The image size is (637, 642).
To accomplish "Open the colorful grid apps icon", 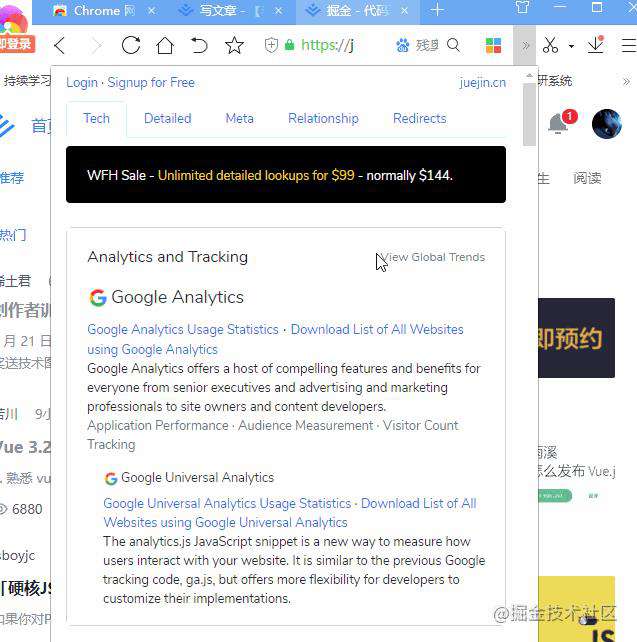I will [x=493, y=45].
